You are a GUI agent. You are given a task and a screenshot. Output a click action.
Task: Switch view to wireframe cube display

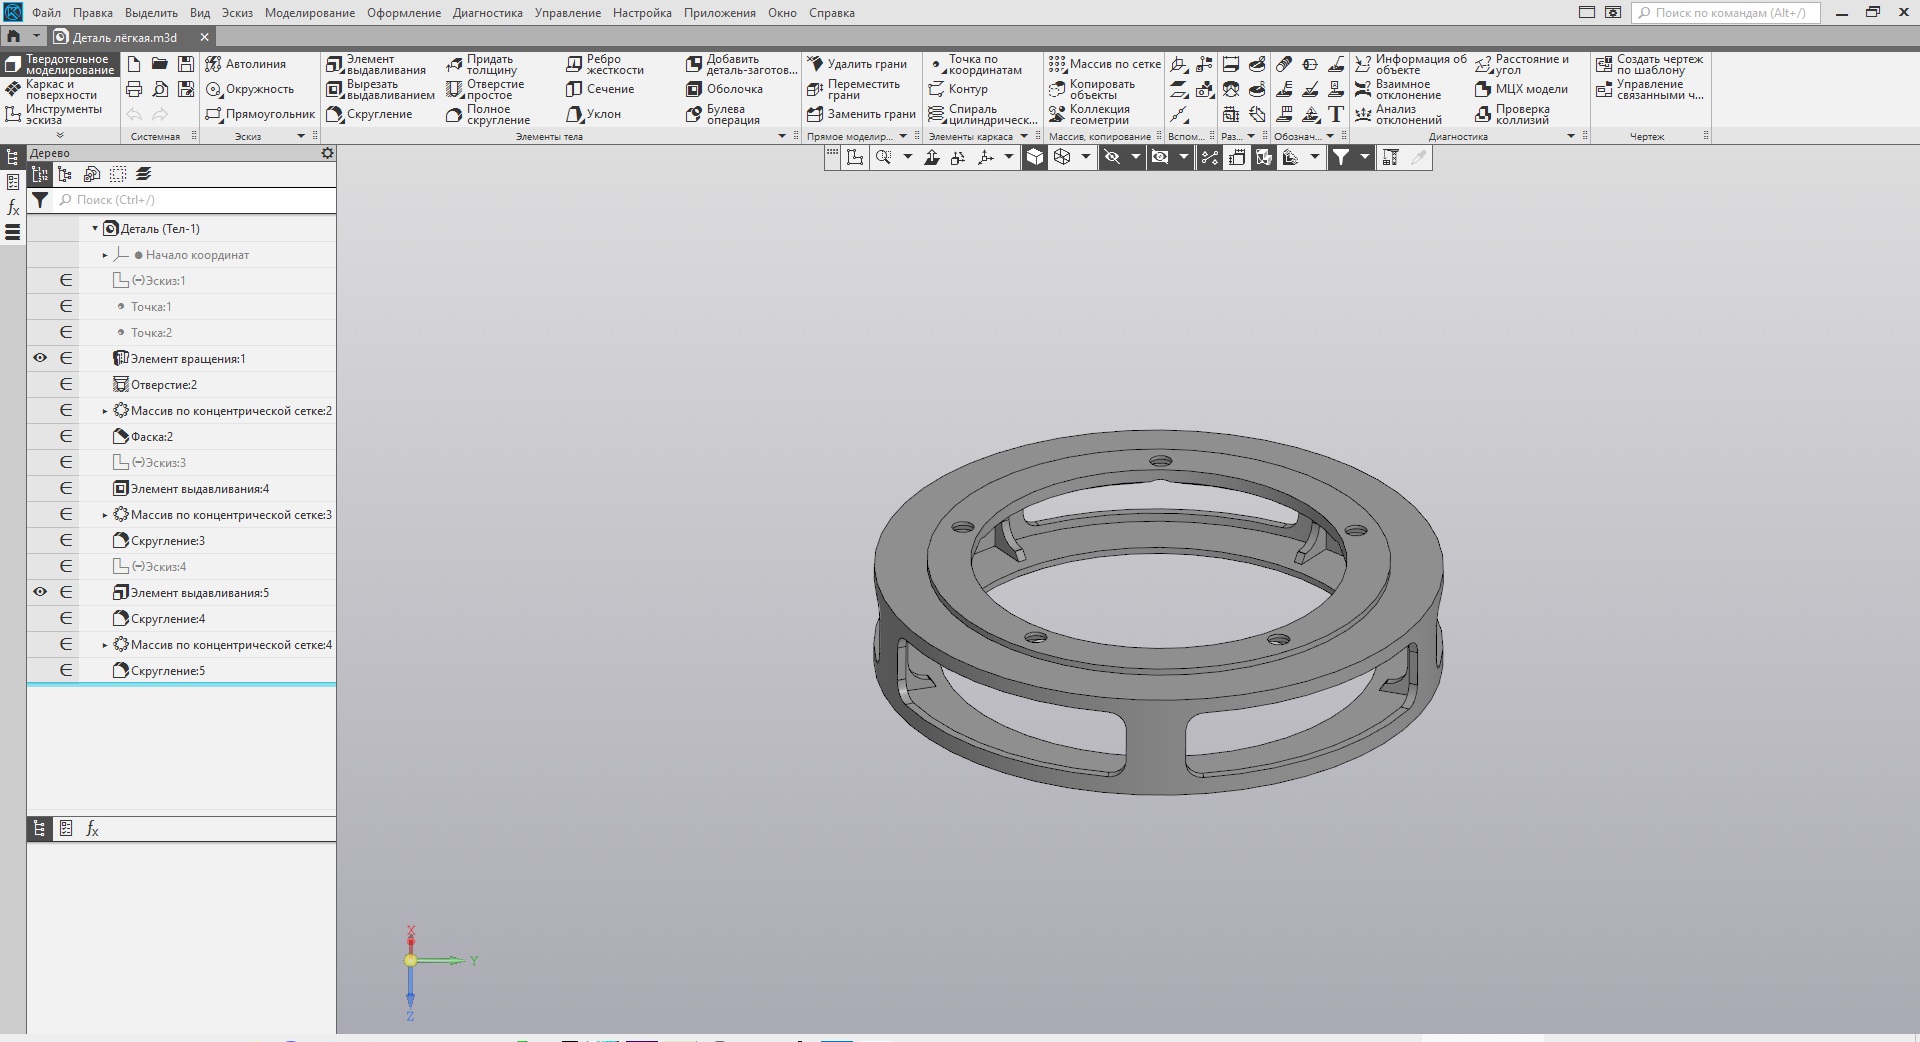click(x=1062, y=157)
